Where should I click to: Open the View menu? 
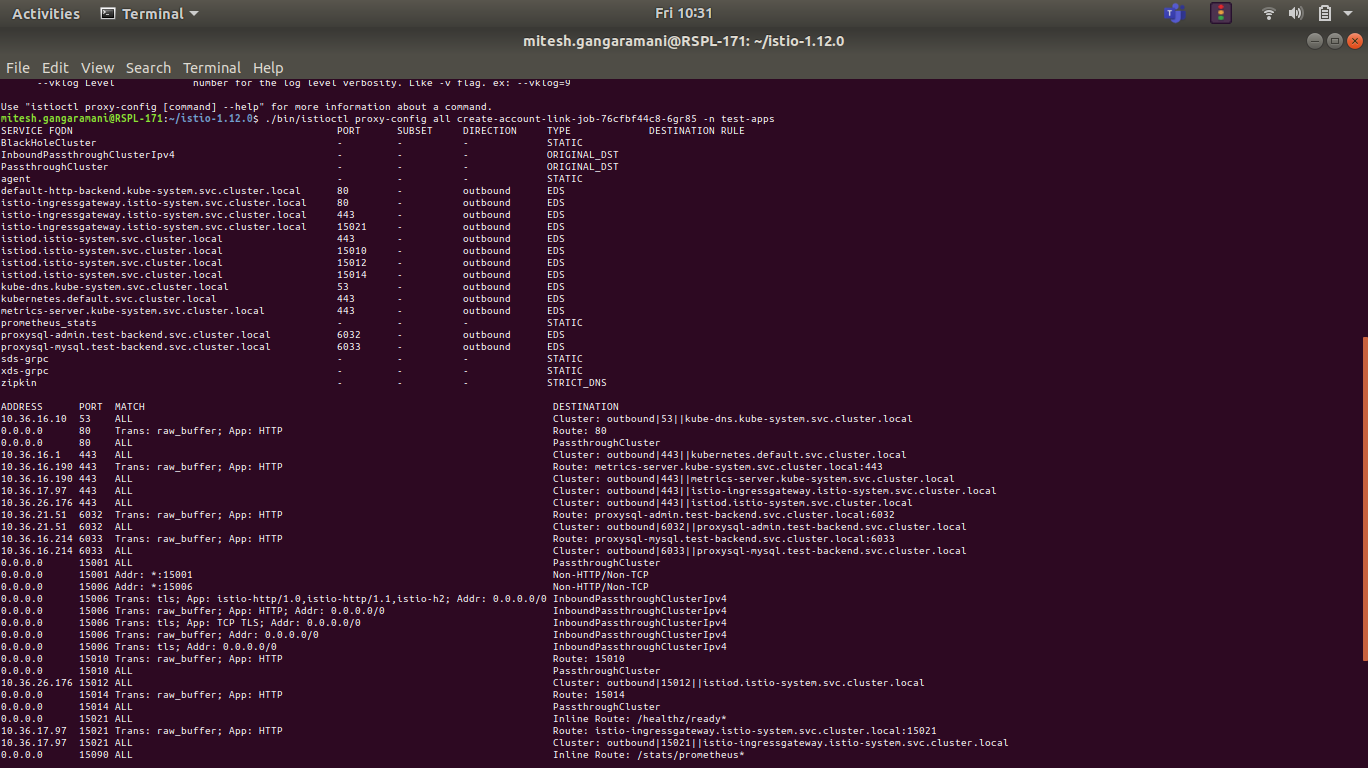coord(97,68)
